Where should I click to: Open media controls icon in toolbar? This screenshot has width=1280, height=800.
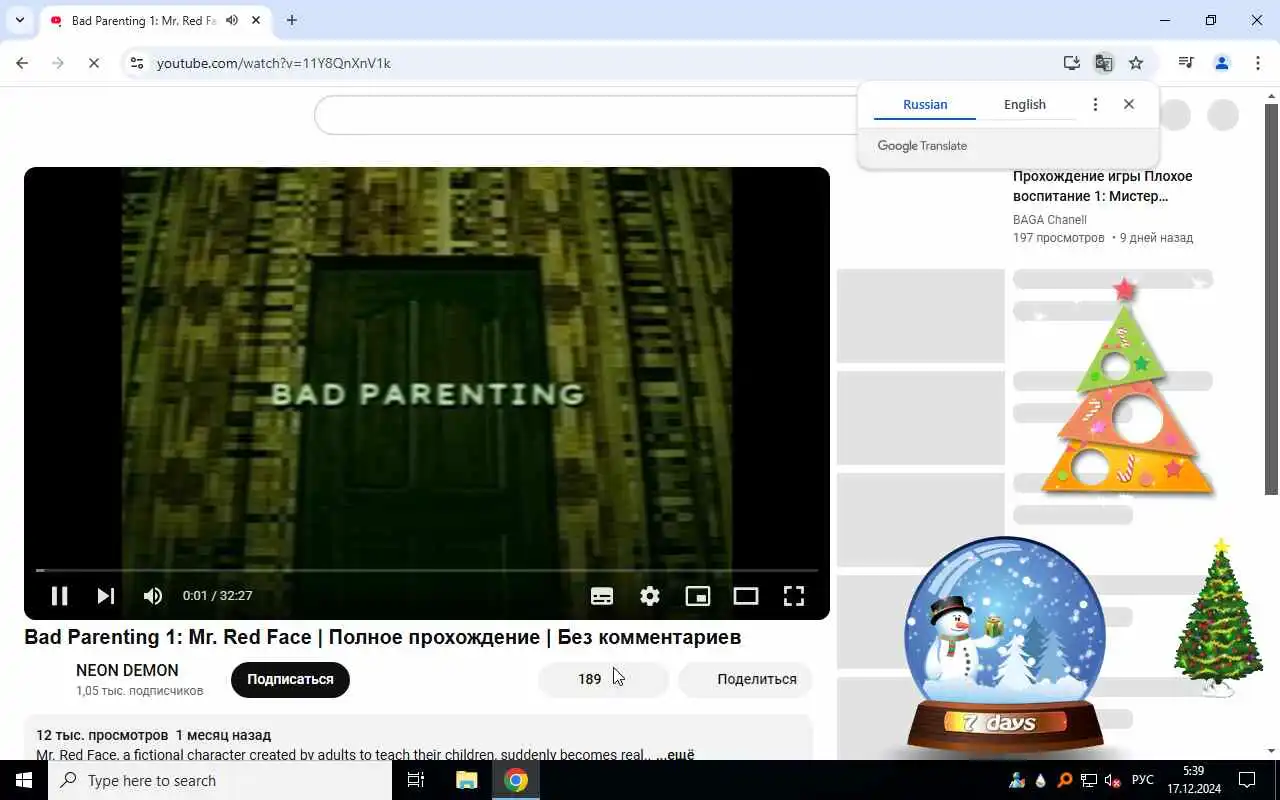[1186, 63]
